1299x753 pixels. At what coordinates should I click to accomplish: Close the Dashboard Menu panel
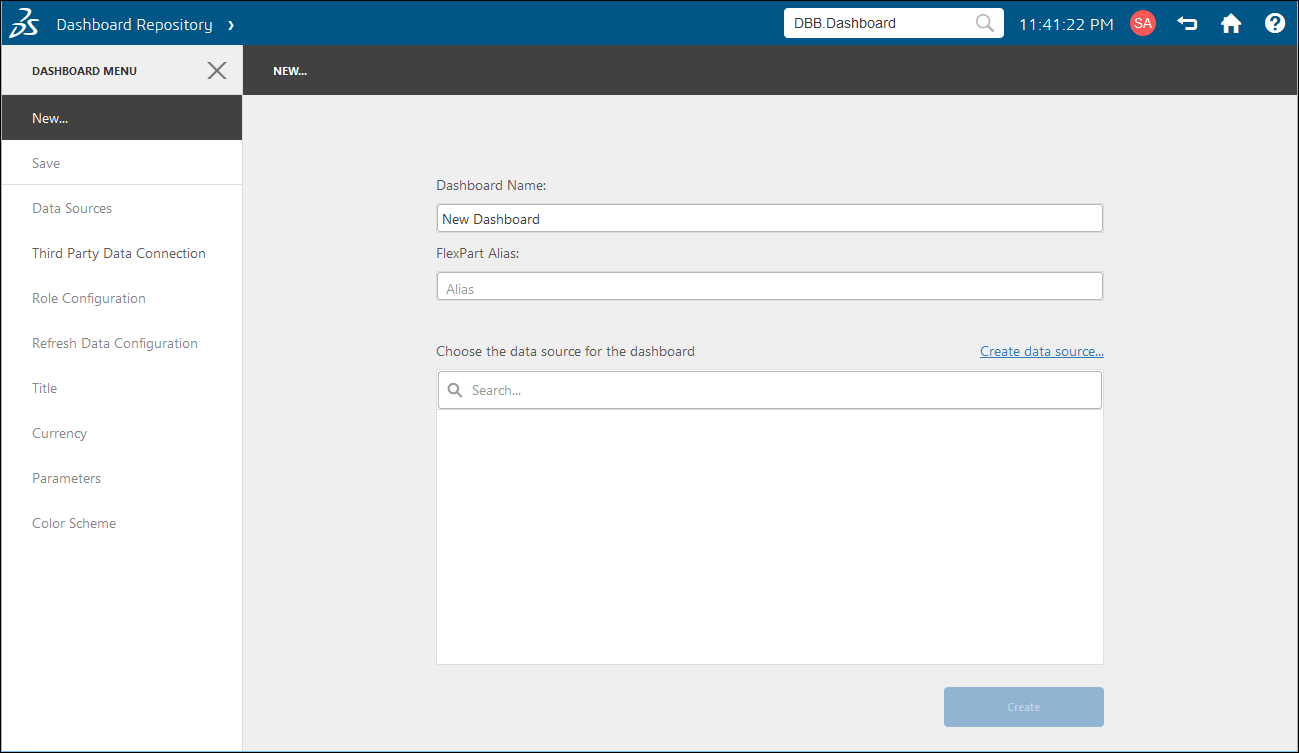(216, 70)
